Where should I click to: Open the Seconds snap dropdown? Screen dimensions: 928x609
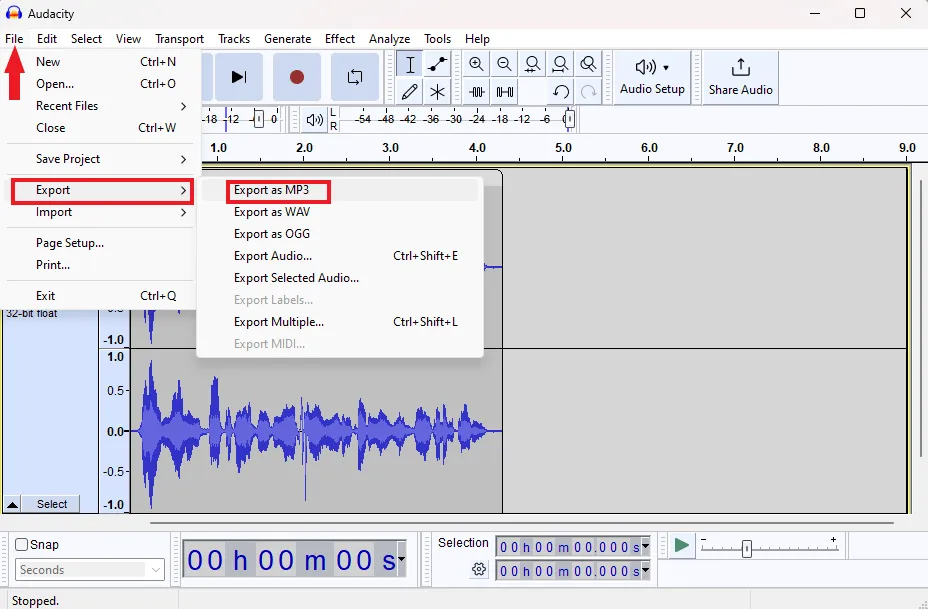pyautogui.click(x=90, y=570)
